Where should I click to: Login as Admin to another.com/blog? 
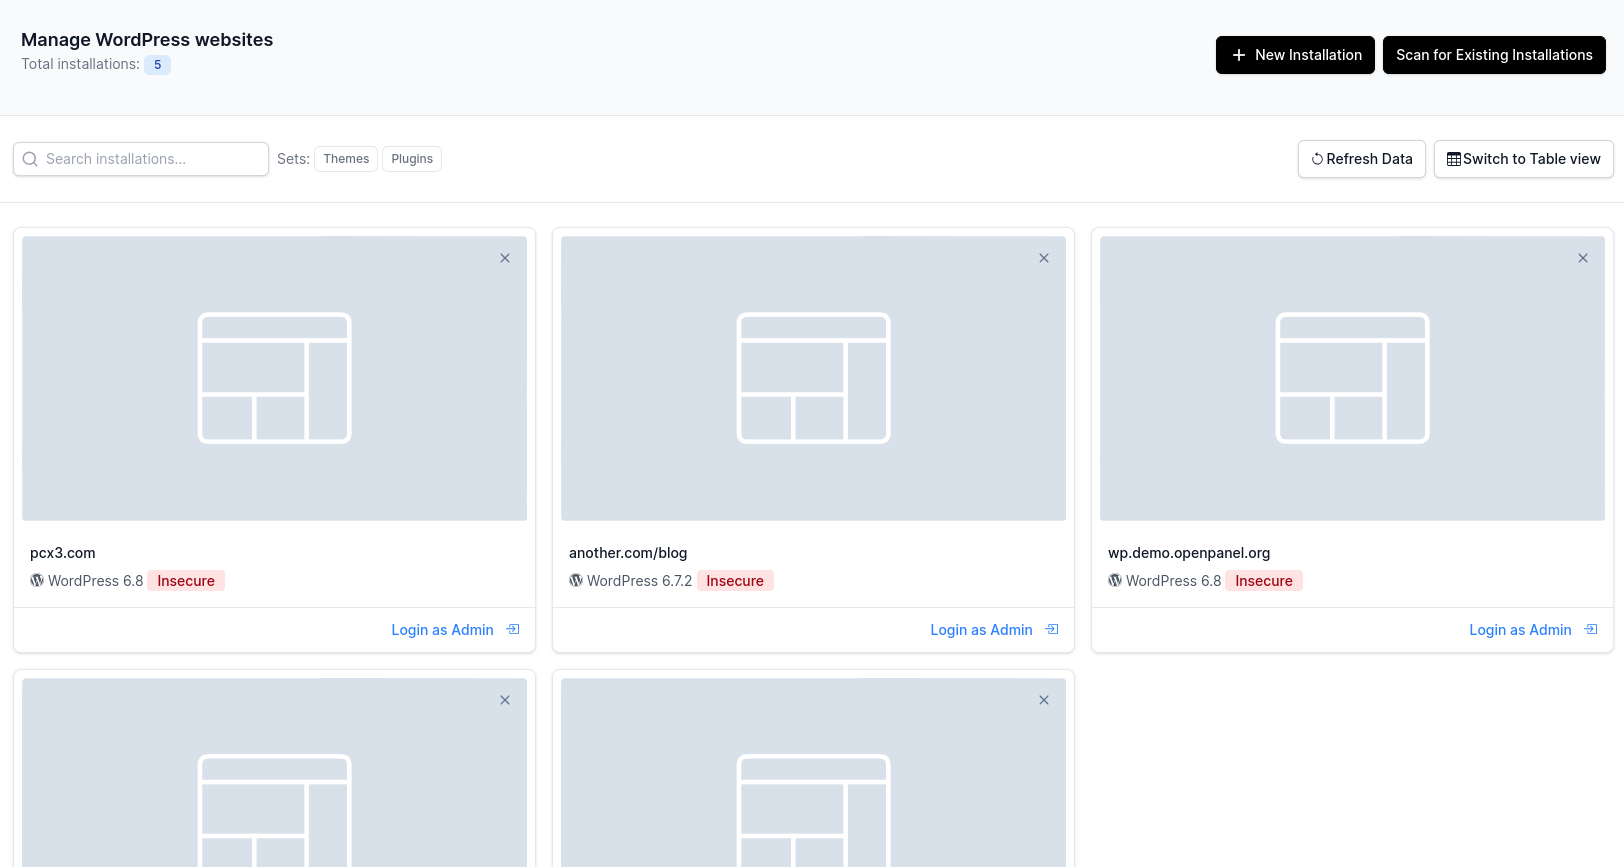coord(981,630)
